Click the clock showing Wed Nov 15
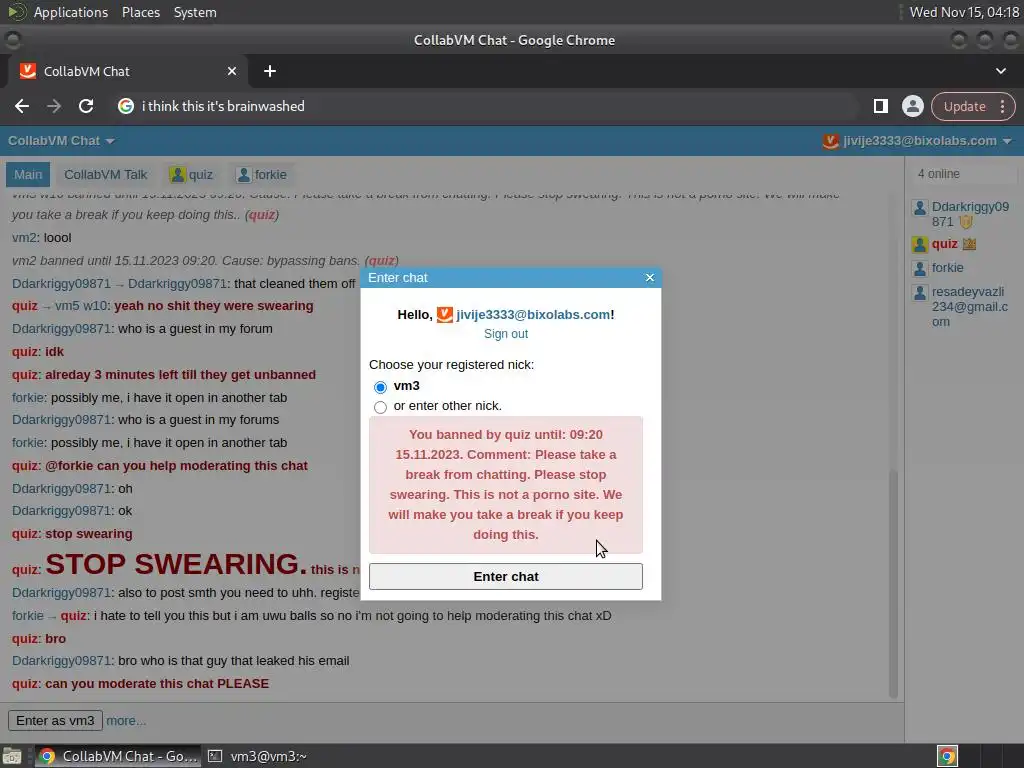The image size is (1024, 768). (x=964, y=12)
